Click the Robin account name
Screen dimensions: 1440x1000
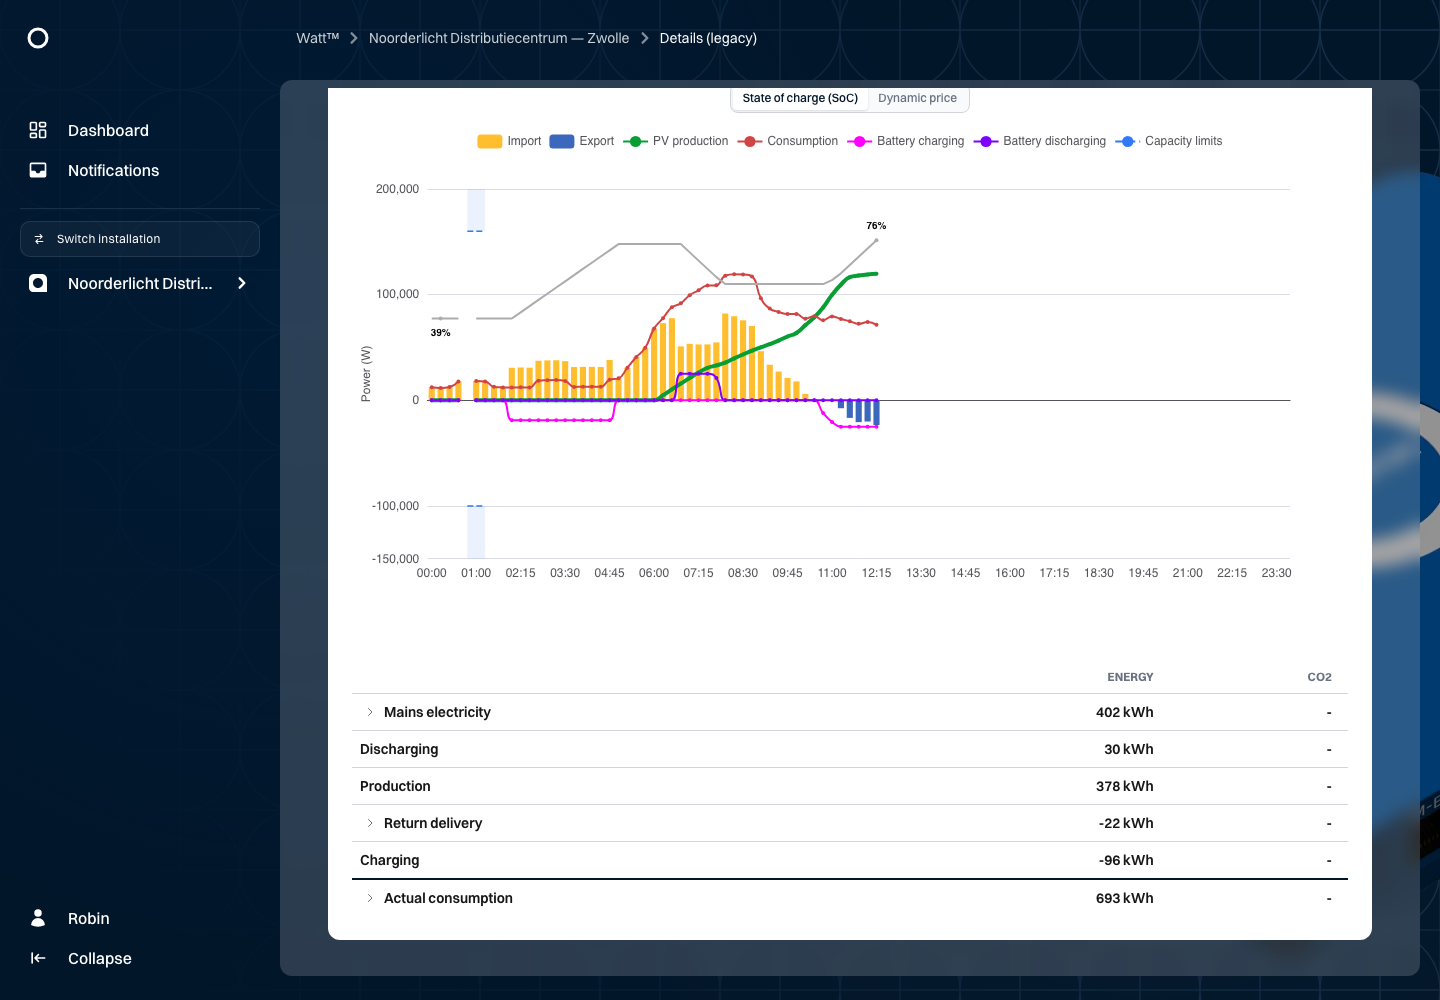tap(89, 918)
